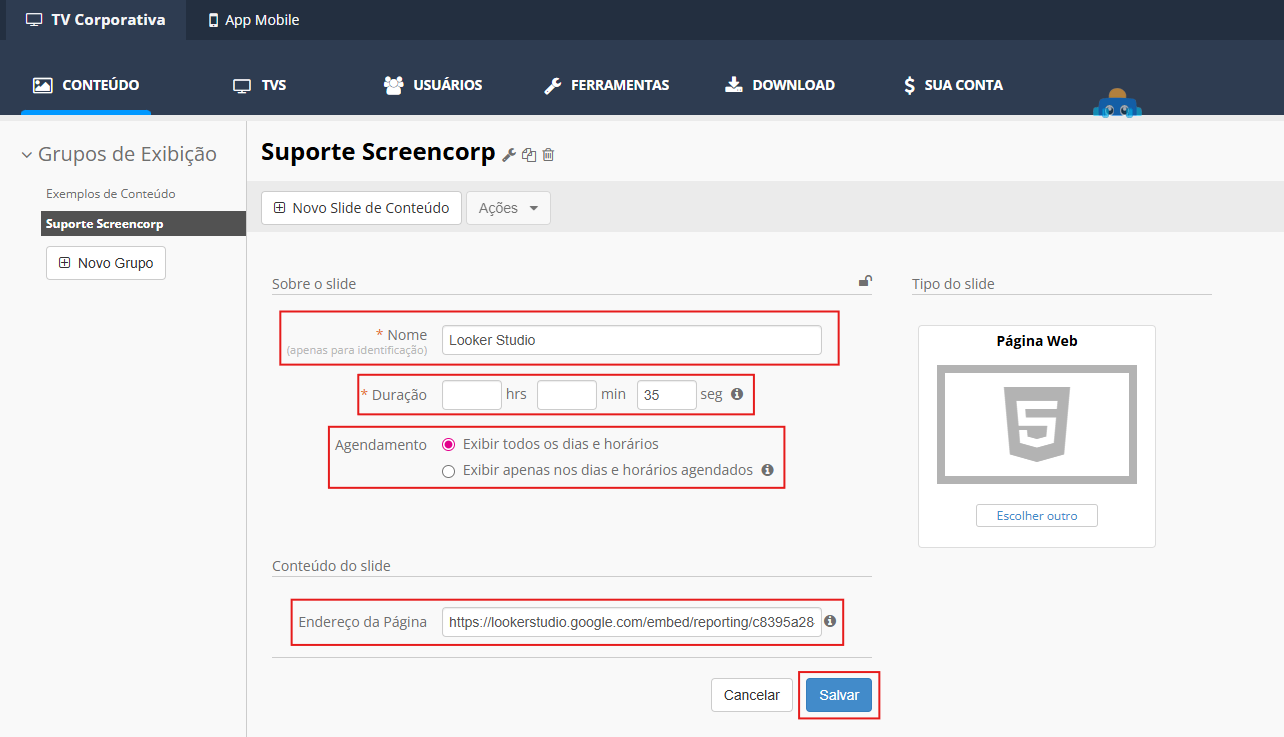1284x737 pixels.
Task: Switch to the TV Corporativa tab
Action: (x=95, y=20)
